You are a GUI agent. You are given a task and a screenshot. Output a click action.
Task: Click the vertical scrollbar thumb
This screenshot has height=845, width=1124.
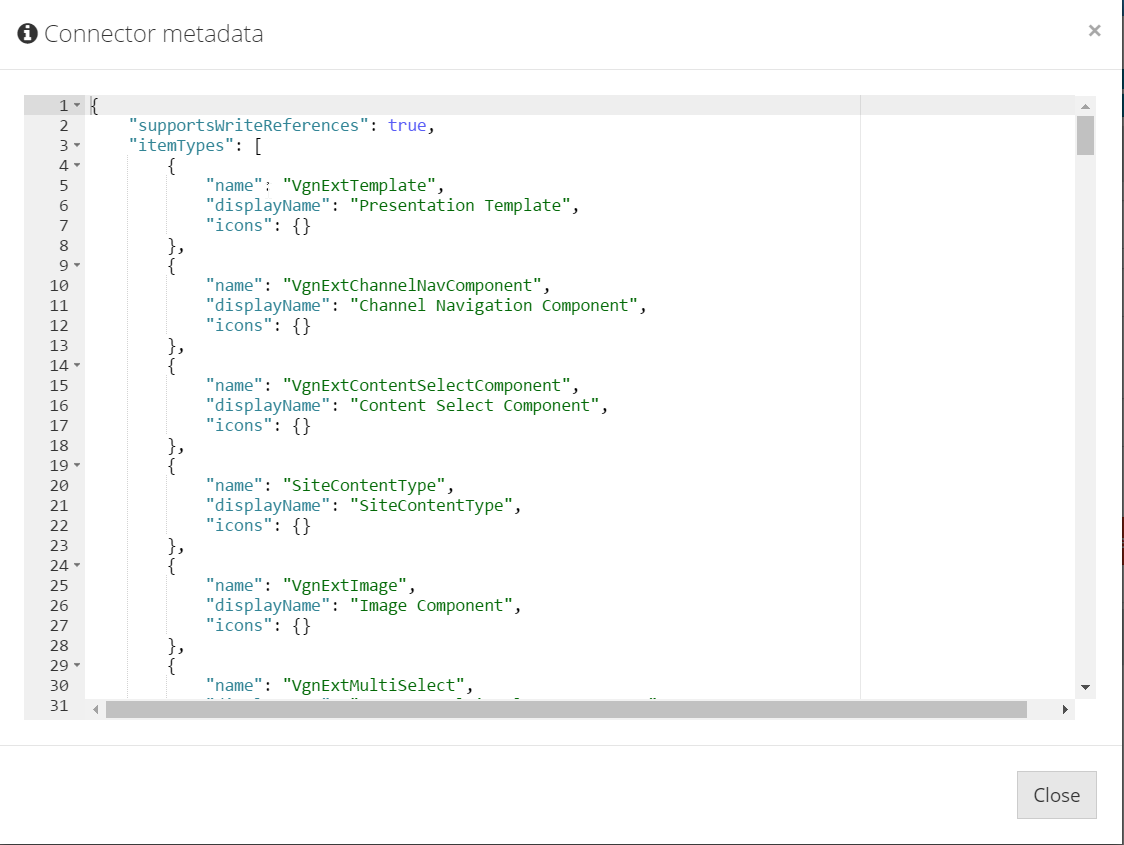pos(1085,135)
